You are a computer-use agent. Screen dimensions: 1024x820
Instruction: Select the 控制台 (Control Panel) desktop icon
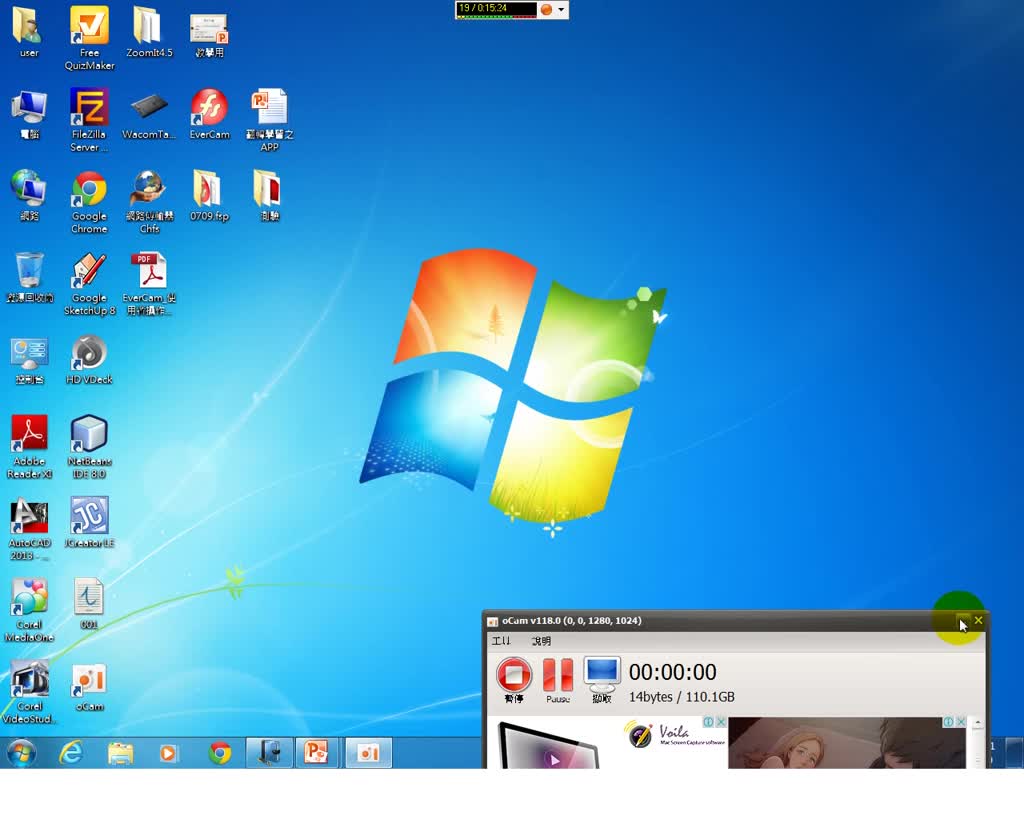(x=29, y=360)
